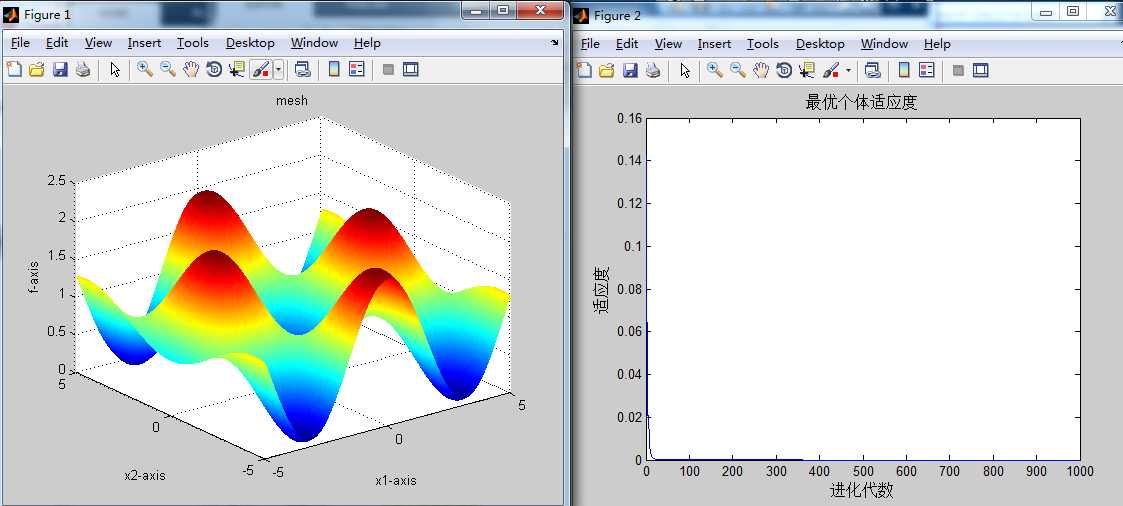Click New Figure icon in Figure 1 toolbar
1123x506 pixels.
14,69
